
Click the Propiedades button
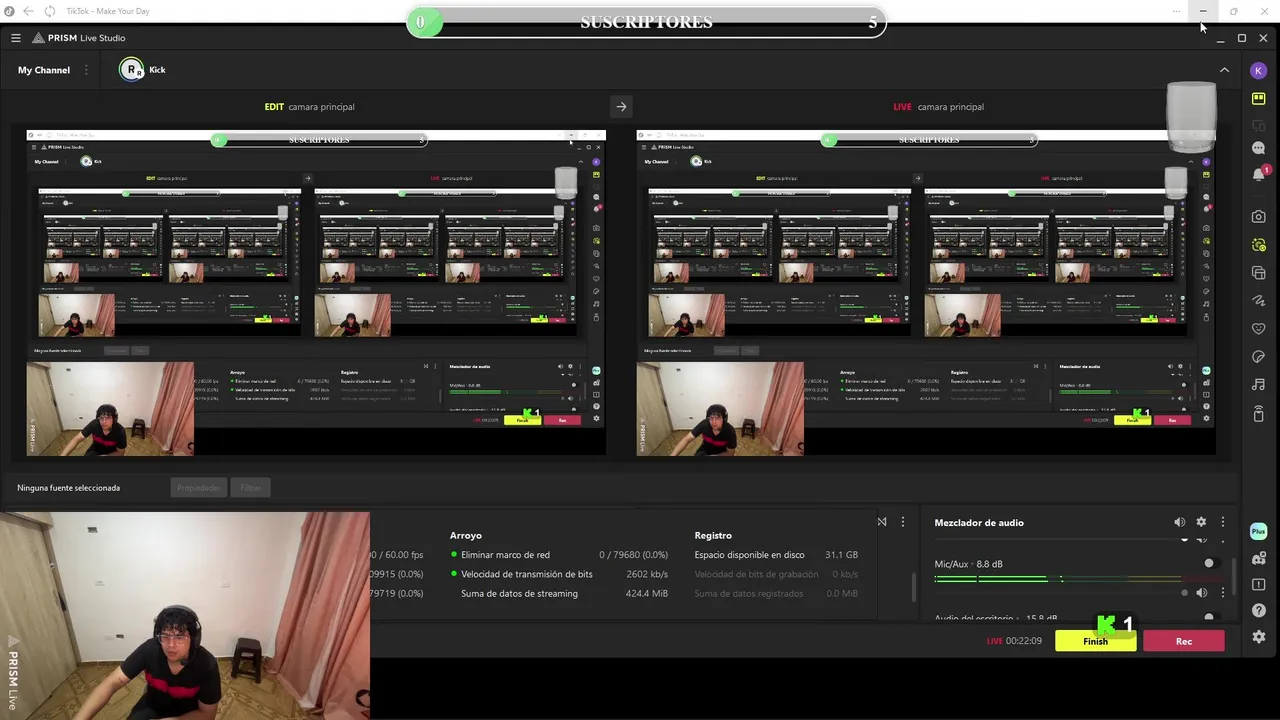(x=198, y=488)
